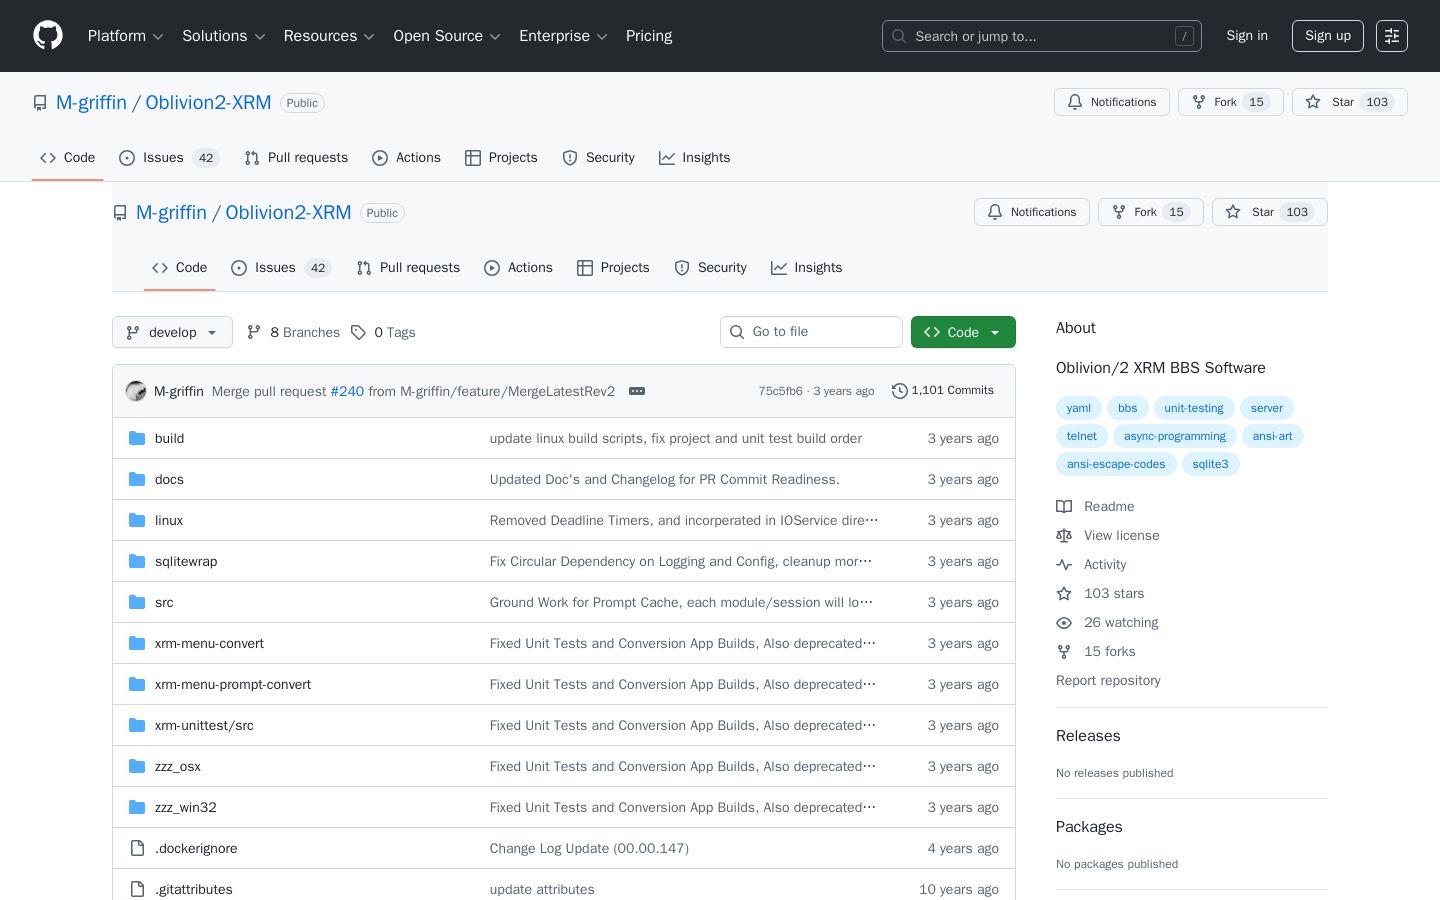Image resolution: width=1440 pixels, height=900 pixels.
Task: Click the folder icon beside xrm-unittest/src
Action: 137,725
